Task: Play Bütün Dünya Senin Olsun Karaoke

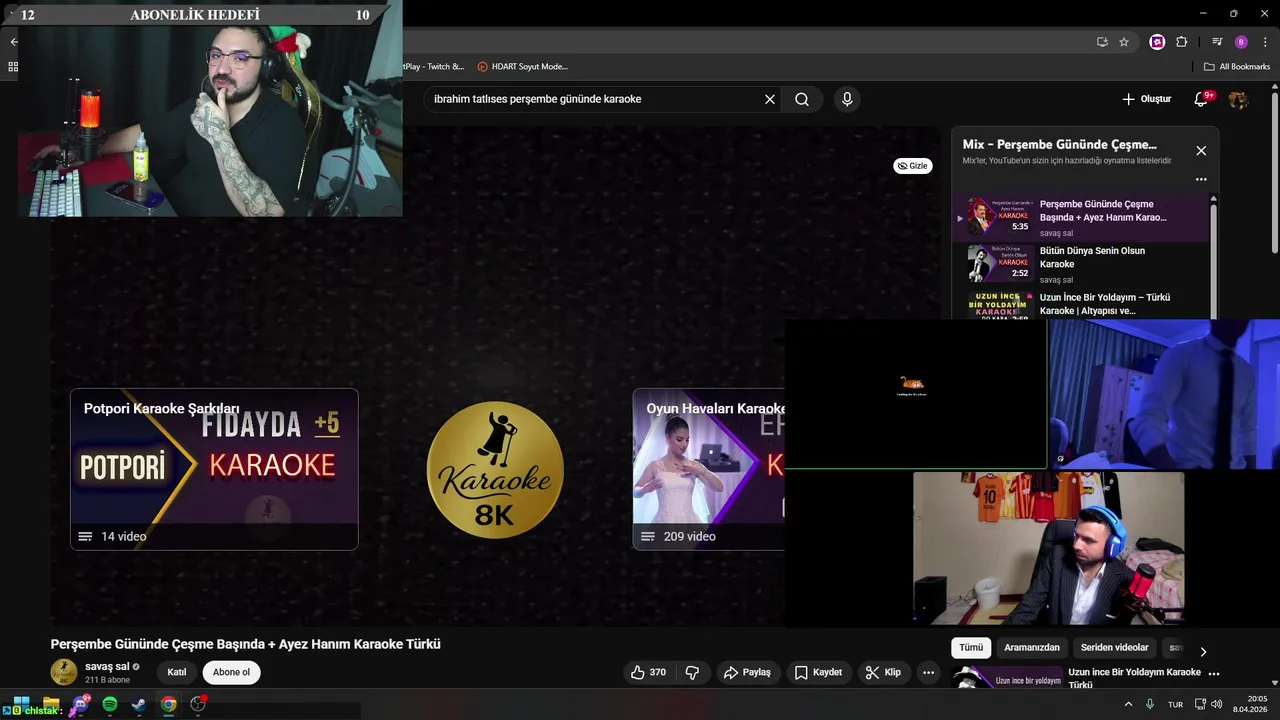Action: 1080,264
